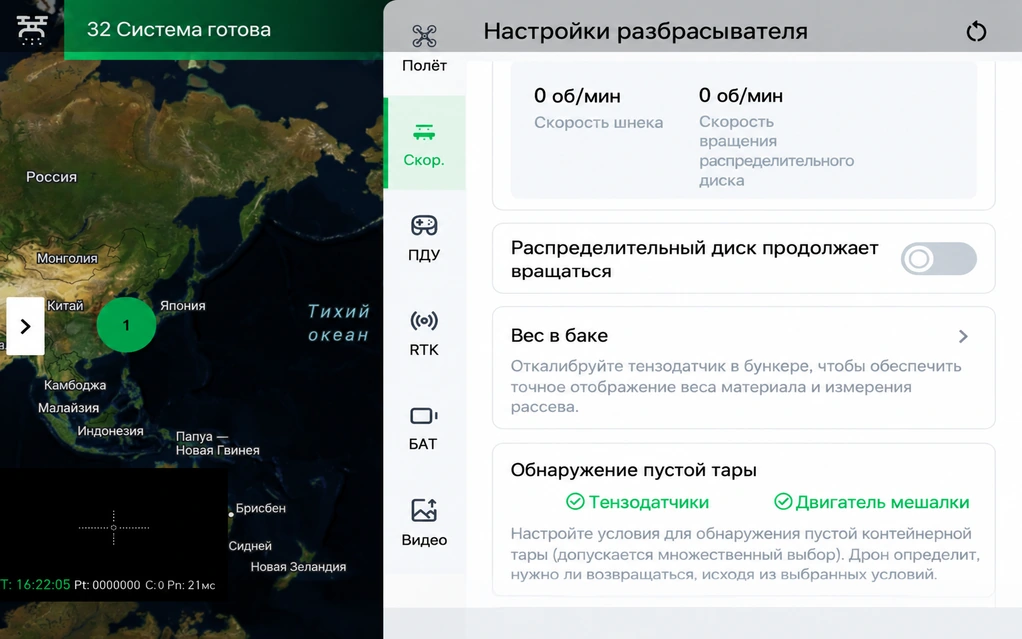Select the Скор. spreader settings tab
The width and height of the screenshot is (1022, 639).
click(x=424, y=144)
